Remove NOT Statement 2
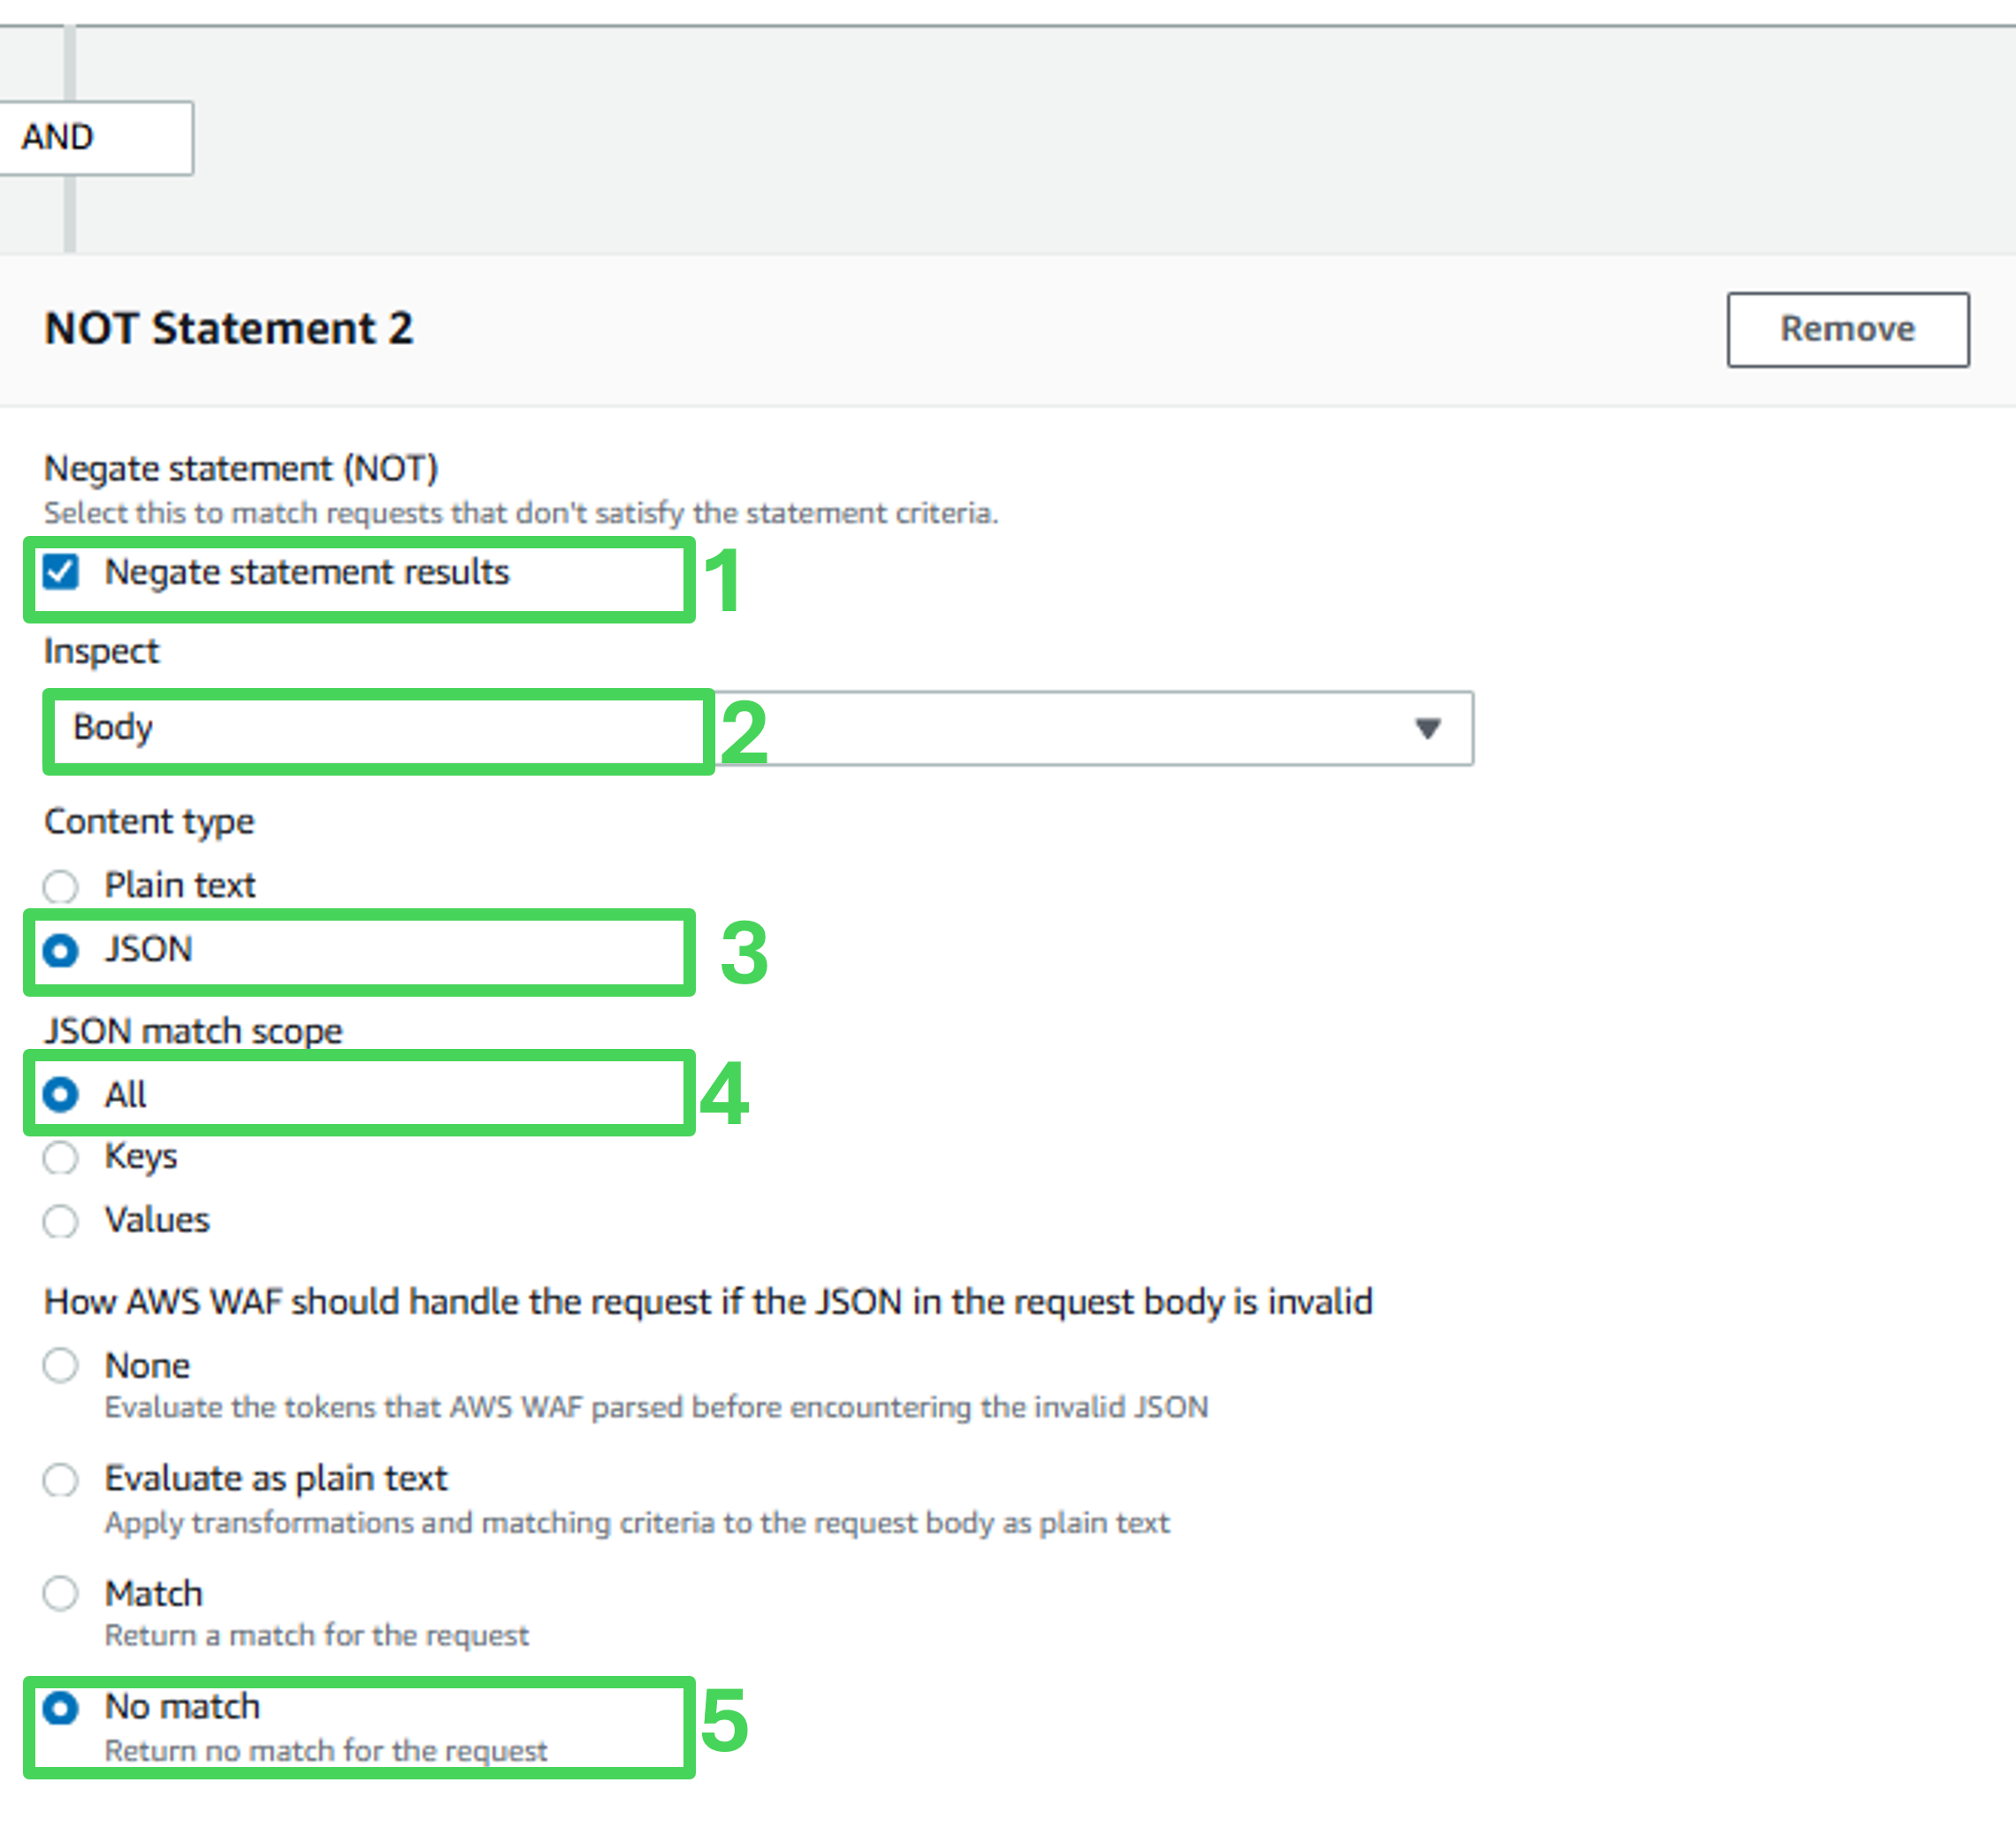This screenshot has width=2016, height=1836. point(1847,329)
